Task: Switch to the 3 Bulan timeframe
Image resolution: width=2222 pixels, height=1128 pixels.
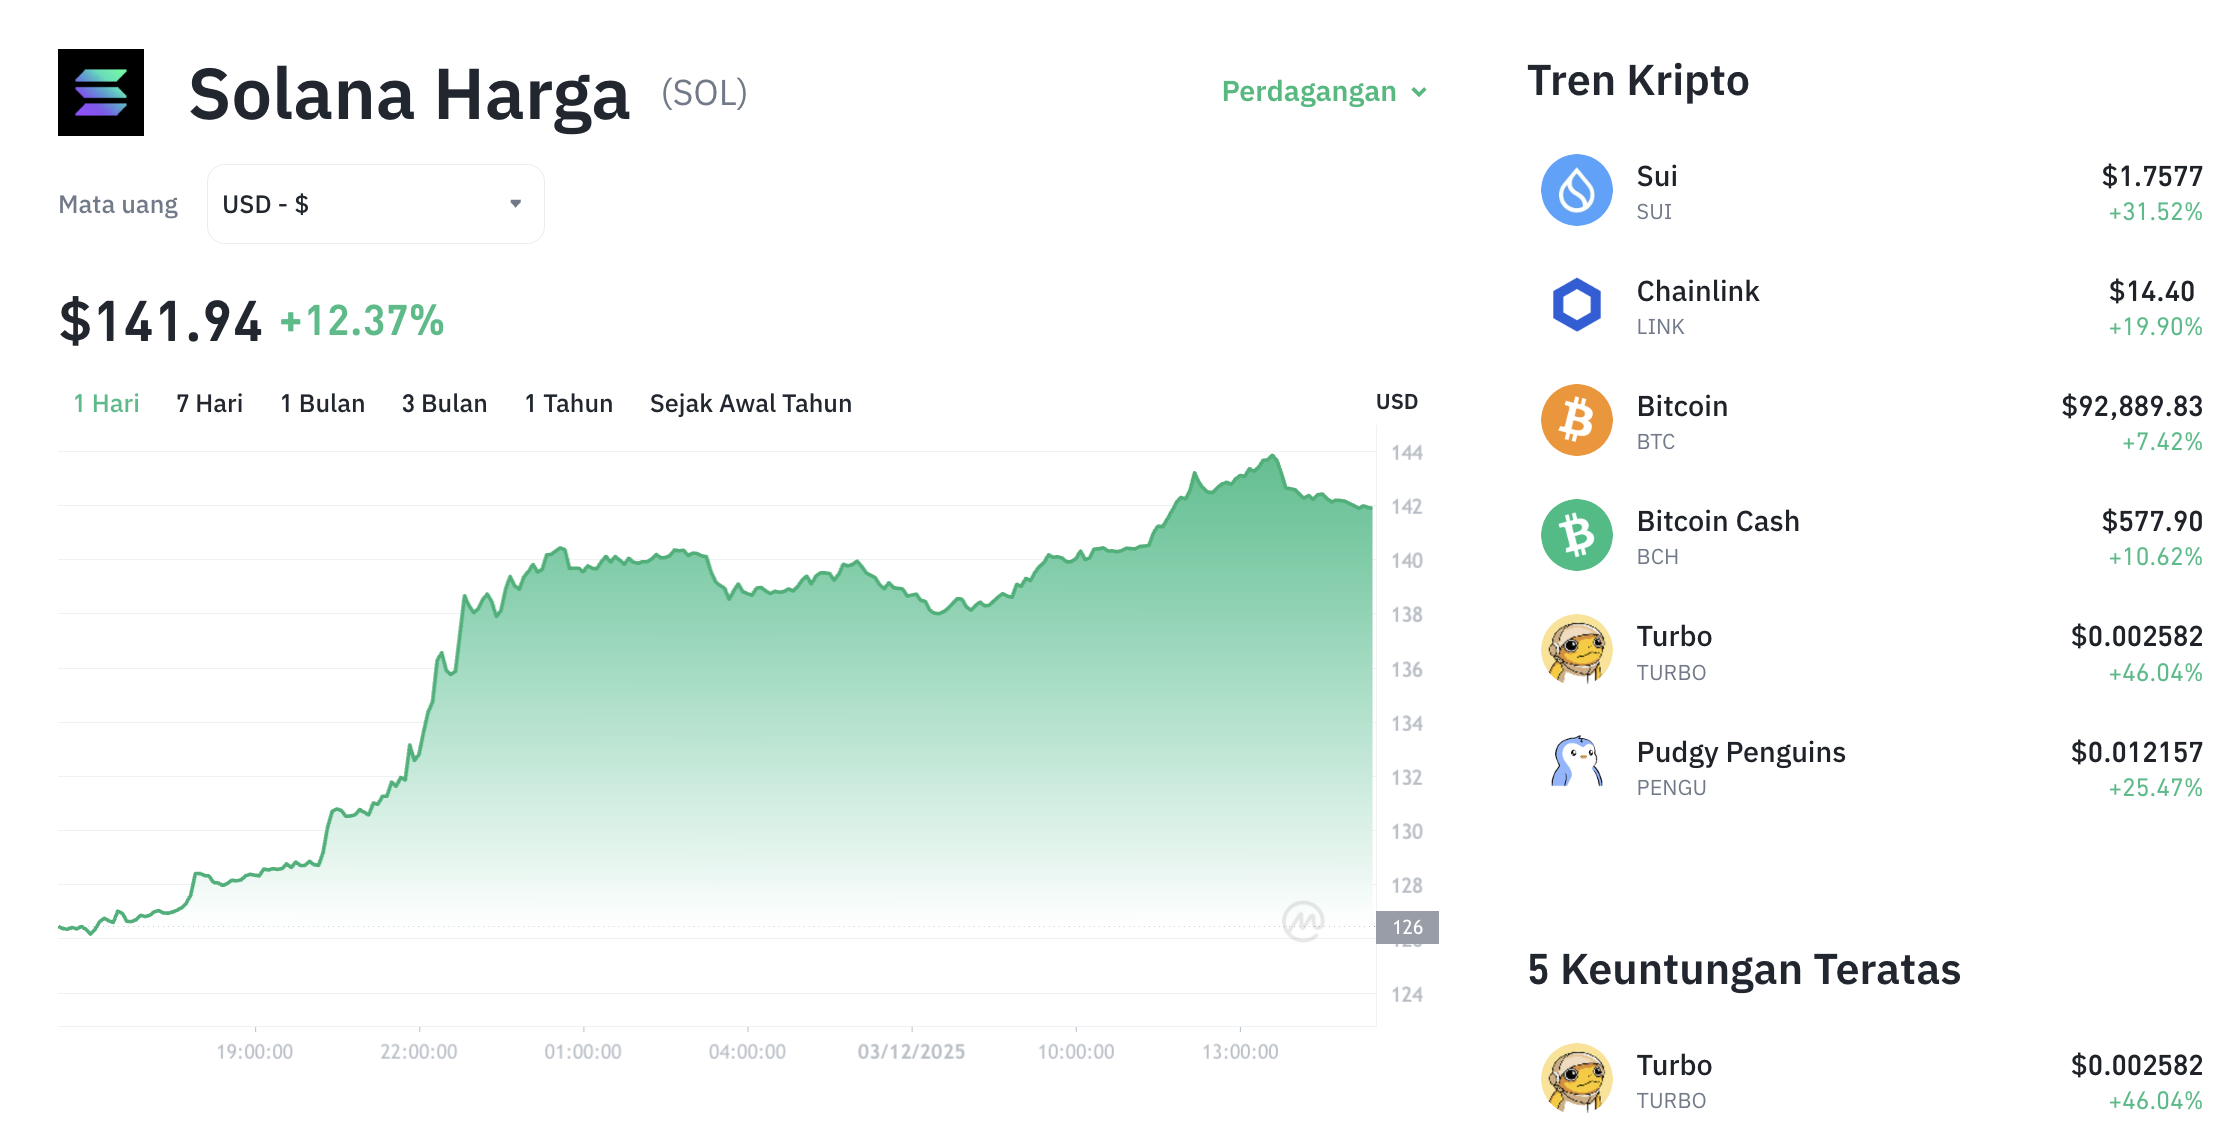Action: coord(444,403)
